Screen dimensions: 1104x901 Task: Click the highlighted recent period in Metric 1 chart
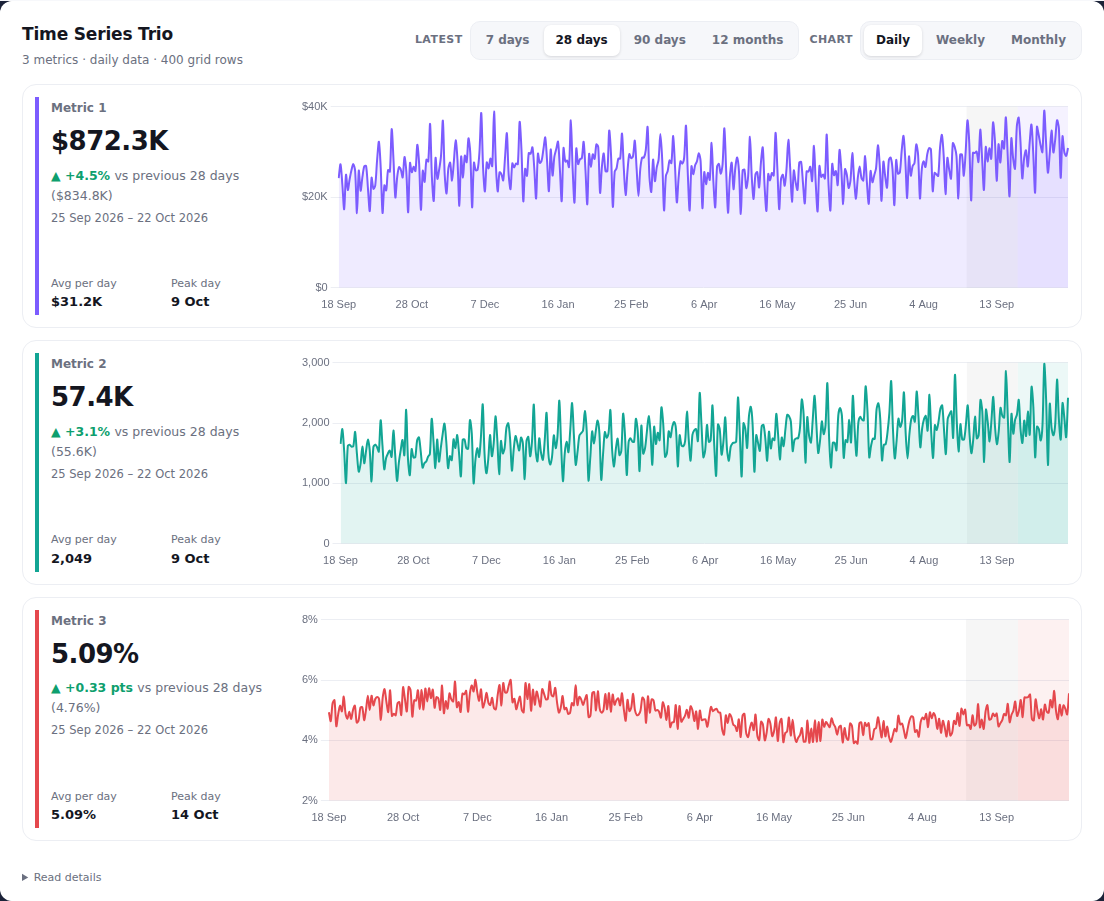tap(1042, 197)
